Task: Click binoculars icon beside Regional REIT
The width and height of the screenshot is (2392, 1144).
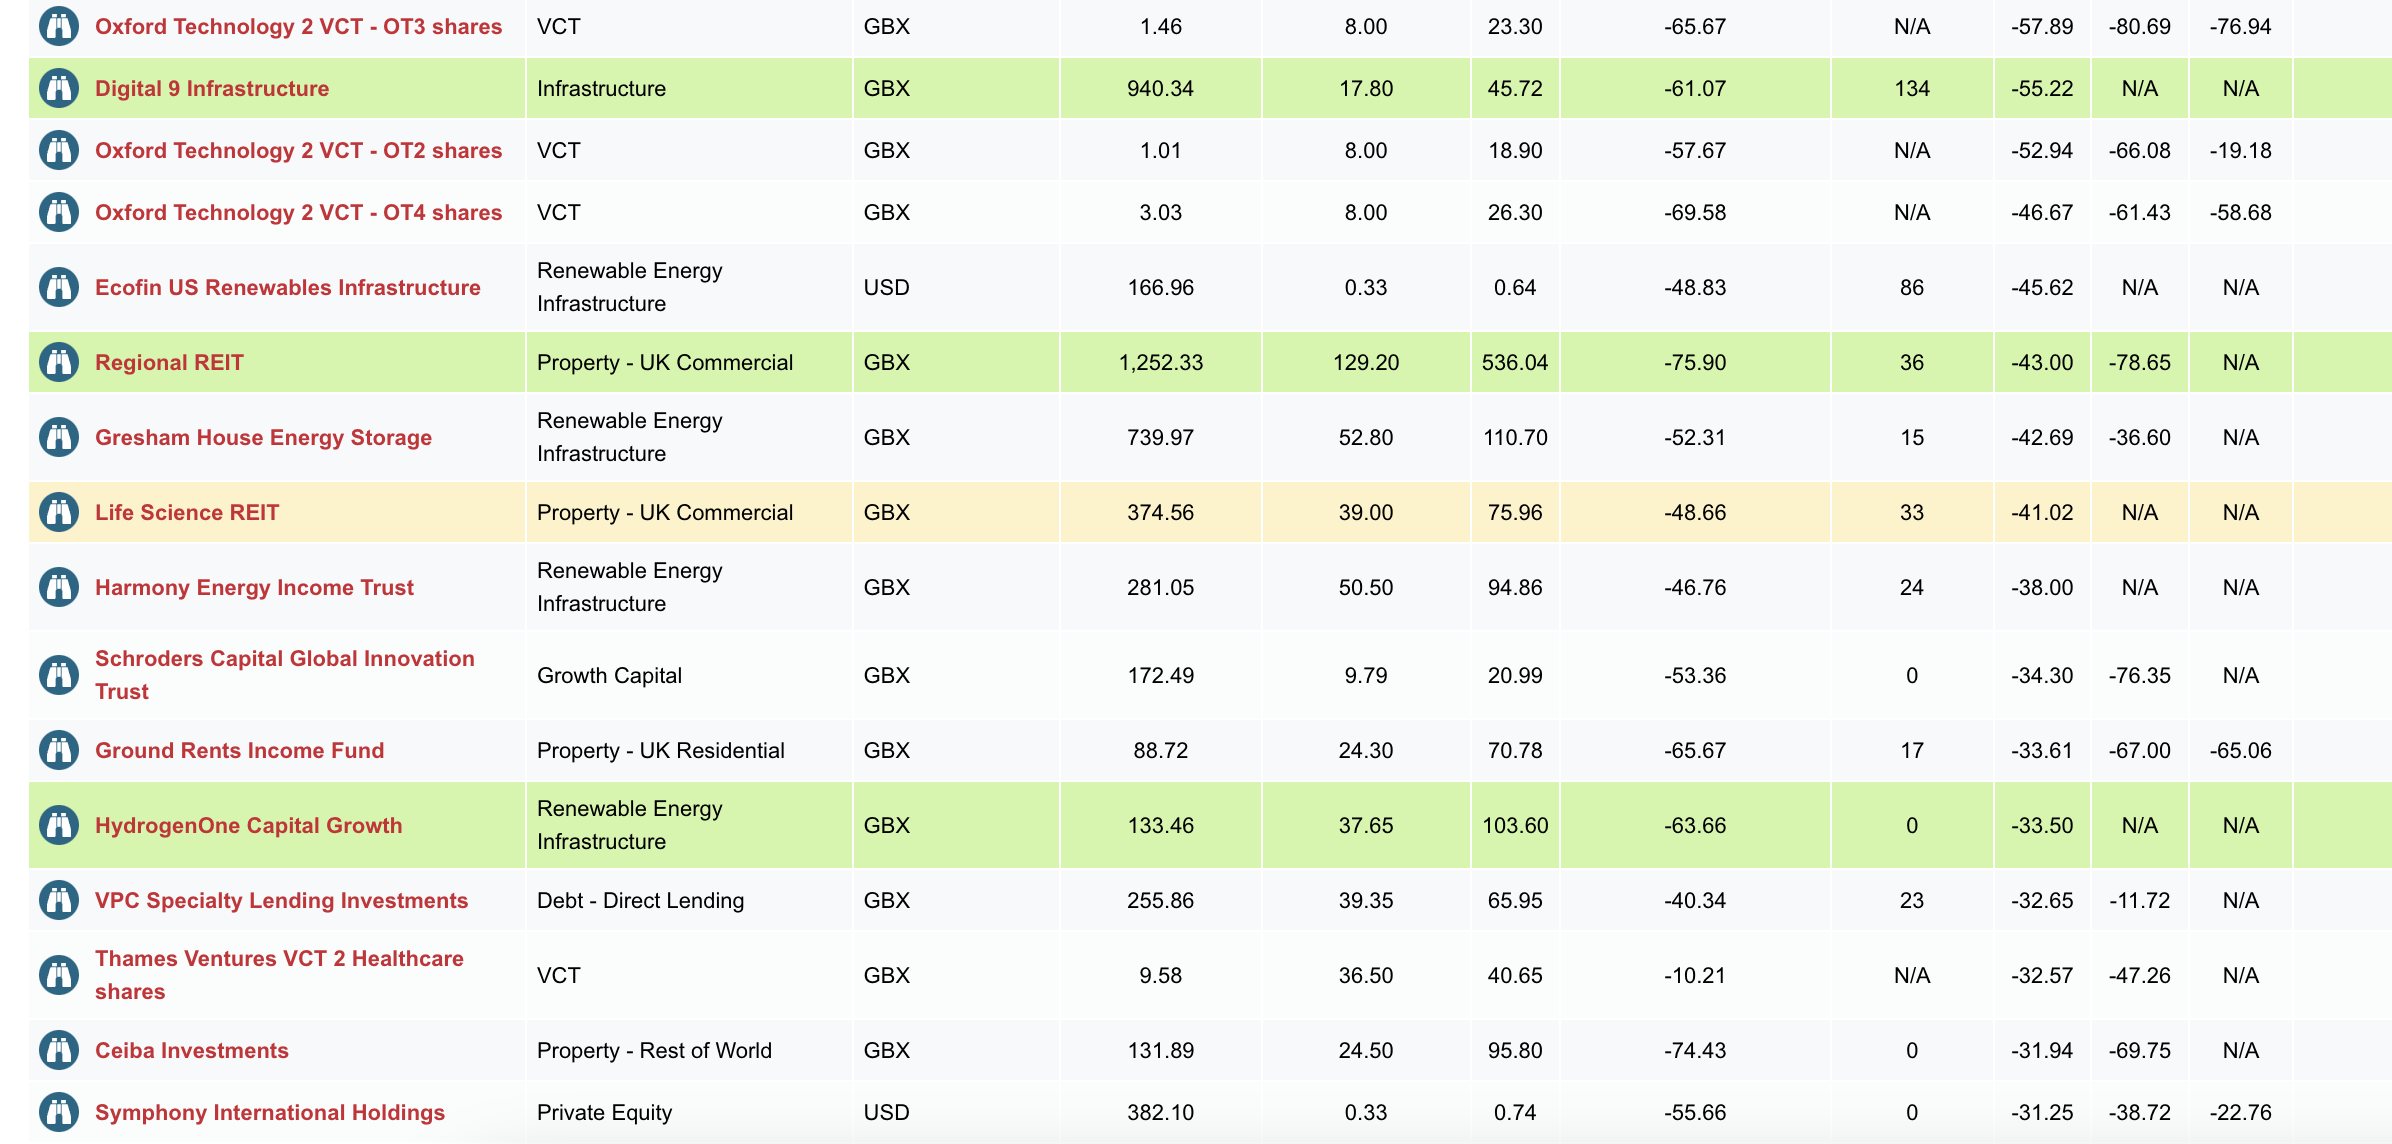Action: [x=59, y=362]
